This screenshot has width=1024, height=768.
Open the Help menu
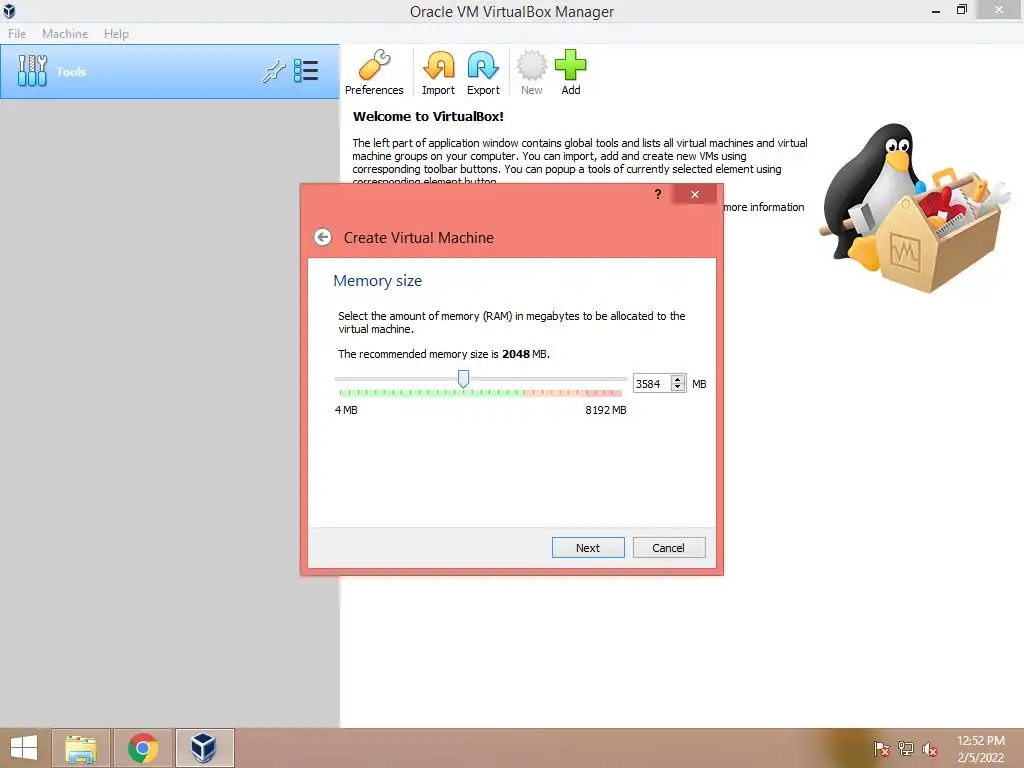pyautogui.click(x=116, y=33)
